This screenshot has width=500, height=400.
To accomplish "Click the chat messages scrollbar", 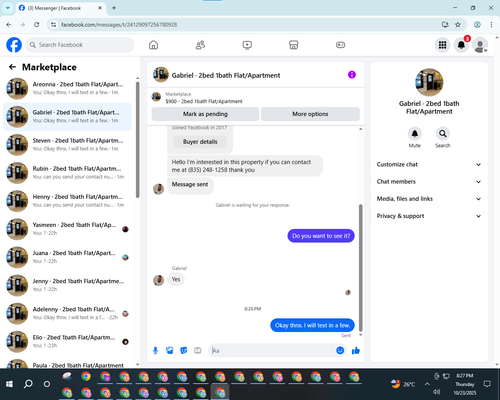I will [360, 268].
